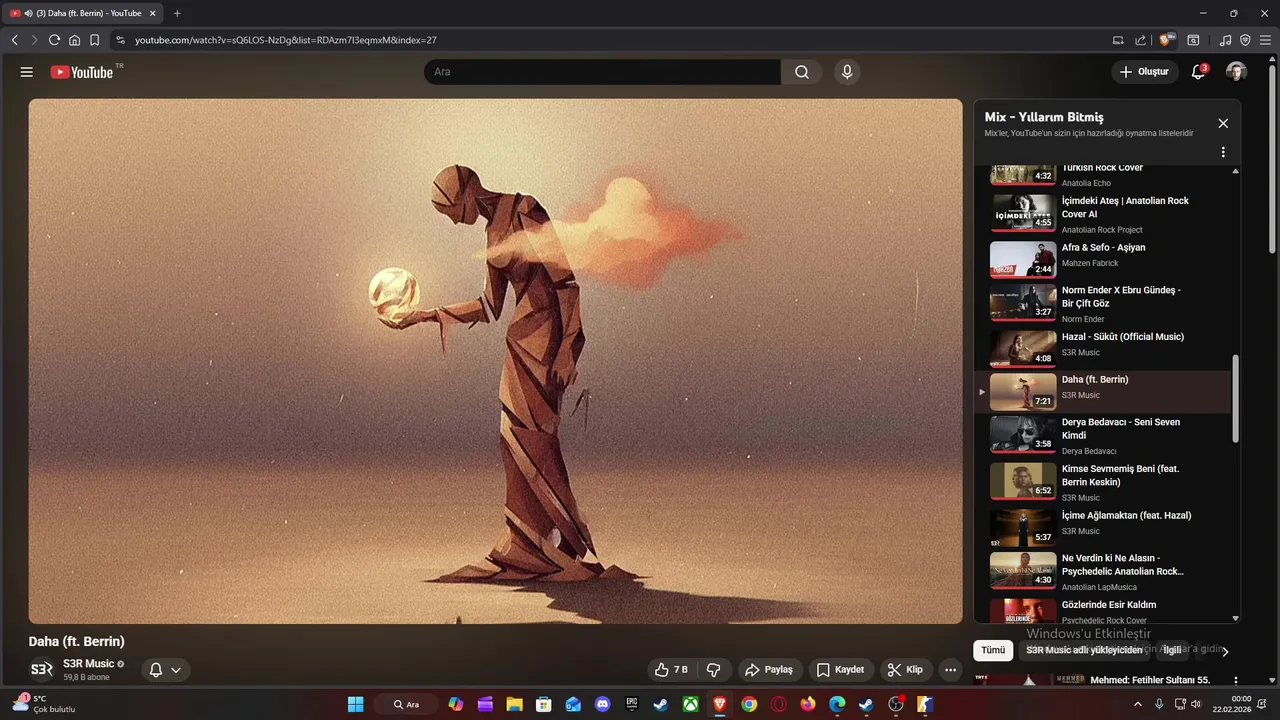This screenshot has height=720, width=1280.
Task: Open the Brave VPN shield icon
Action: pyautogui.click(x=1245, y=40)
